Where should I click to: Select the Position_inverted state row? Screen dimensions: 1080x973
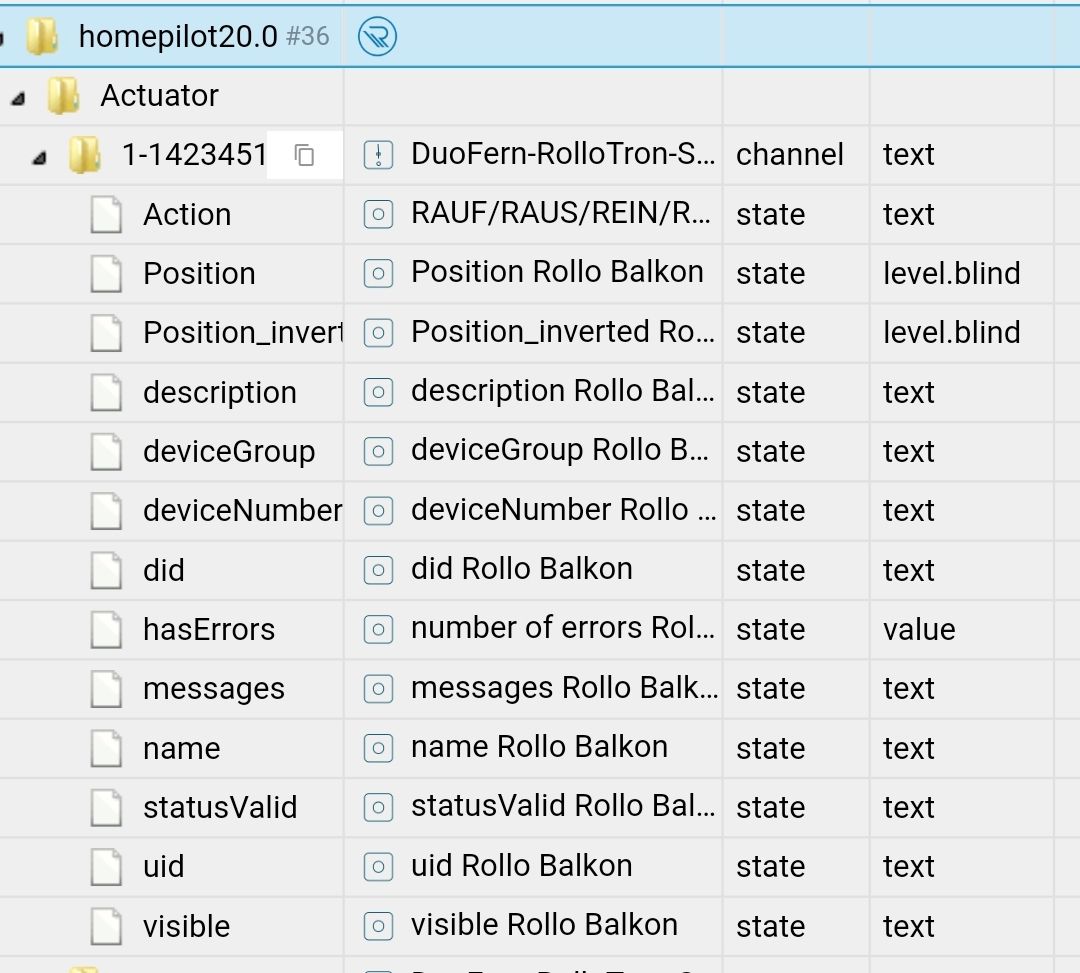point(241,333)
